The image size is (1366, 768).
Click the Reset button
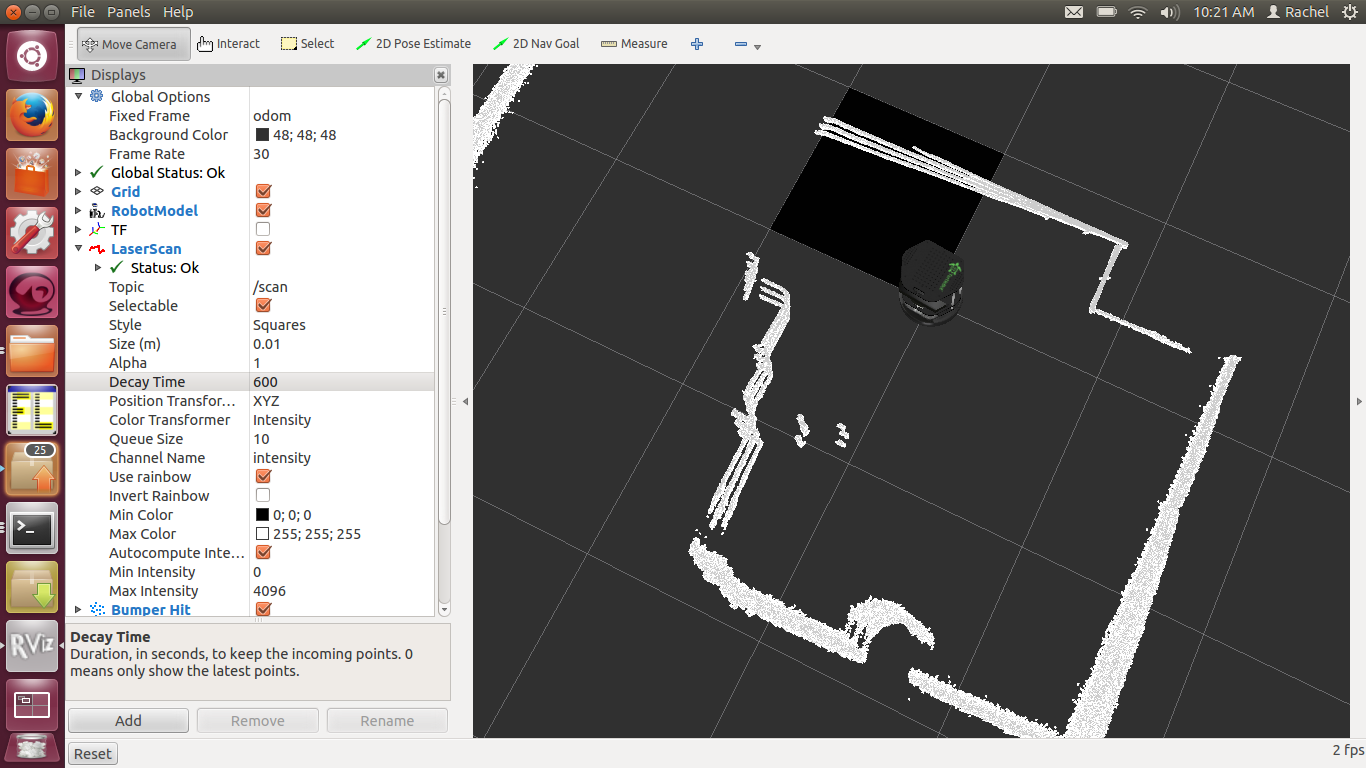click(93, 754)
